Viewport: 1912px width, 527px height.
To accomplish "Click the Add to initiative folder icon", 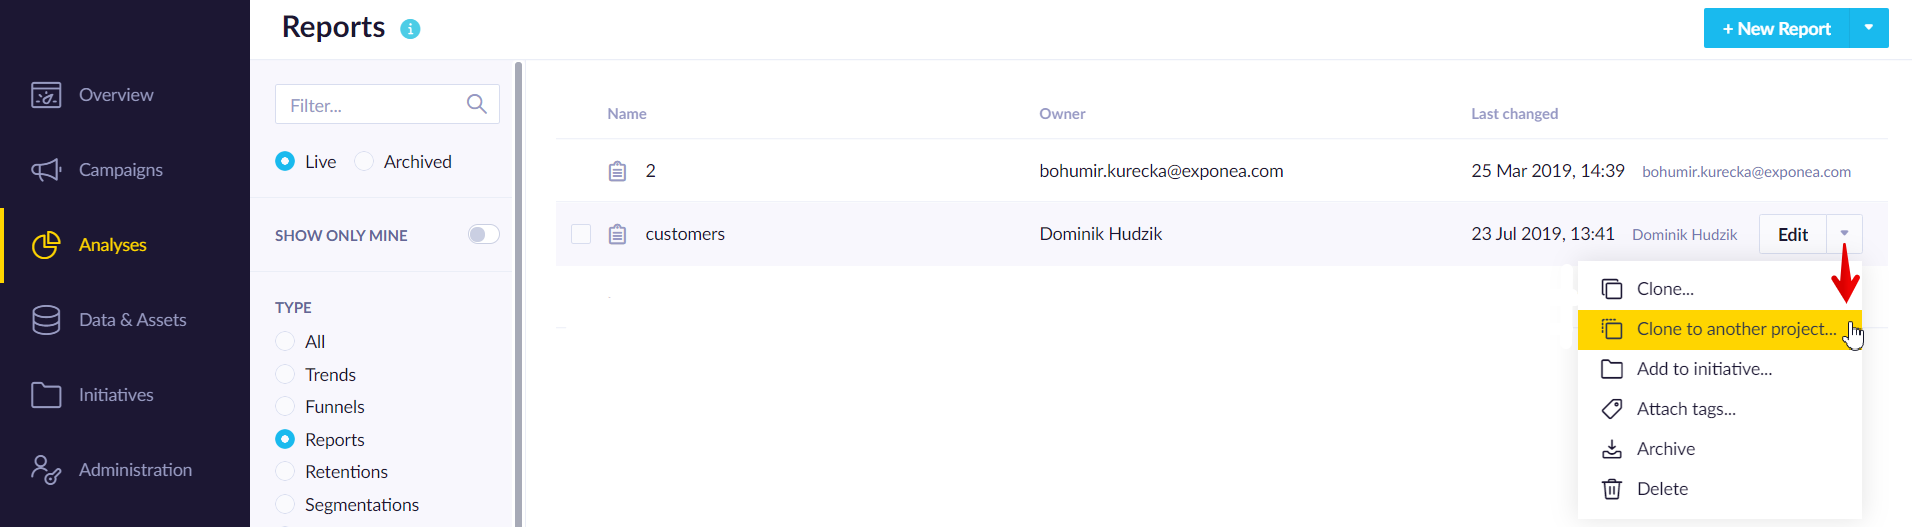I will coord(1612,369).
